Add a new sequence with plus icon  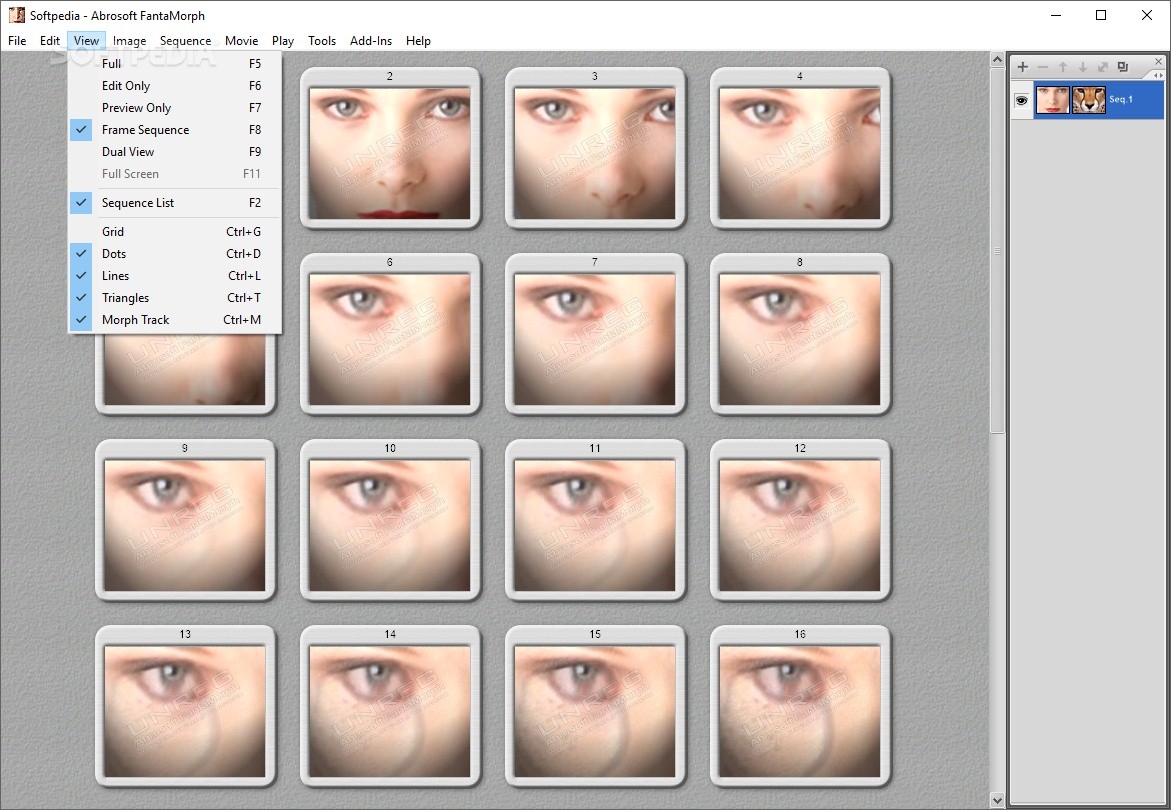[1022, 67]
